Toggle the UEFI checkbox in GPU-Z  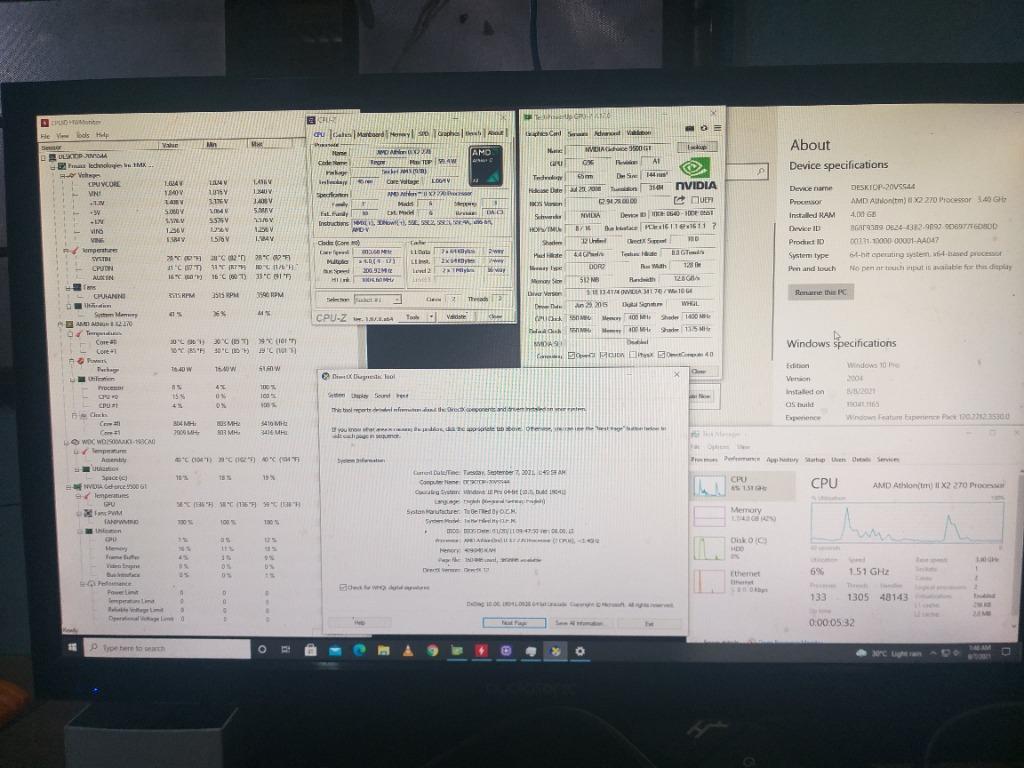click(x=694, y=200)
